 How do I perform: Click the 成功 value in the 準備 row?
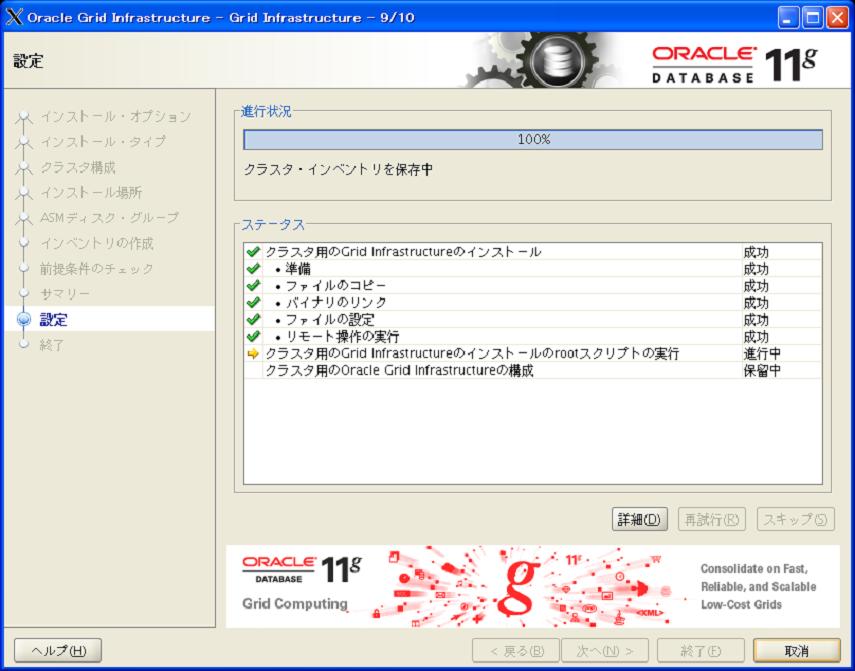tap(756, 269)
